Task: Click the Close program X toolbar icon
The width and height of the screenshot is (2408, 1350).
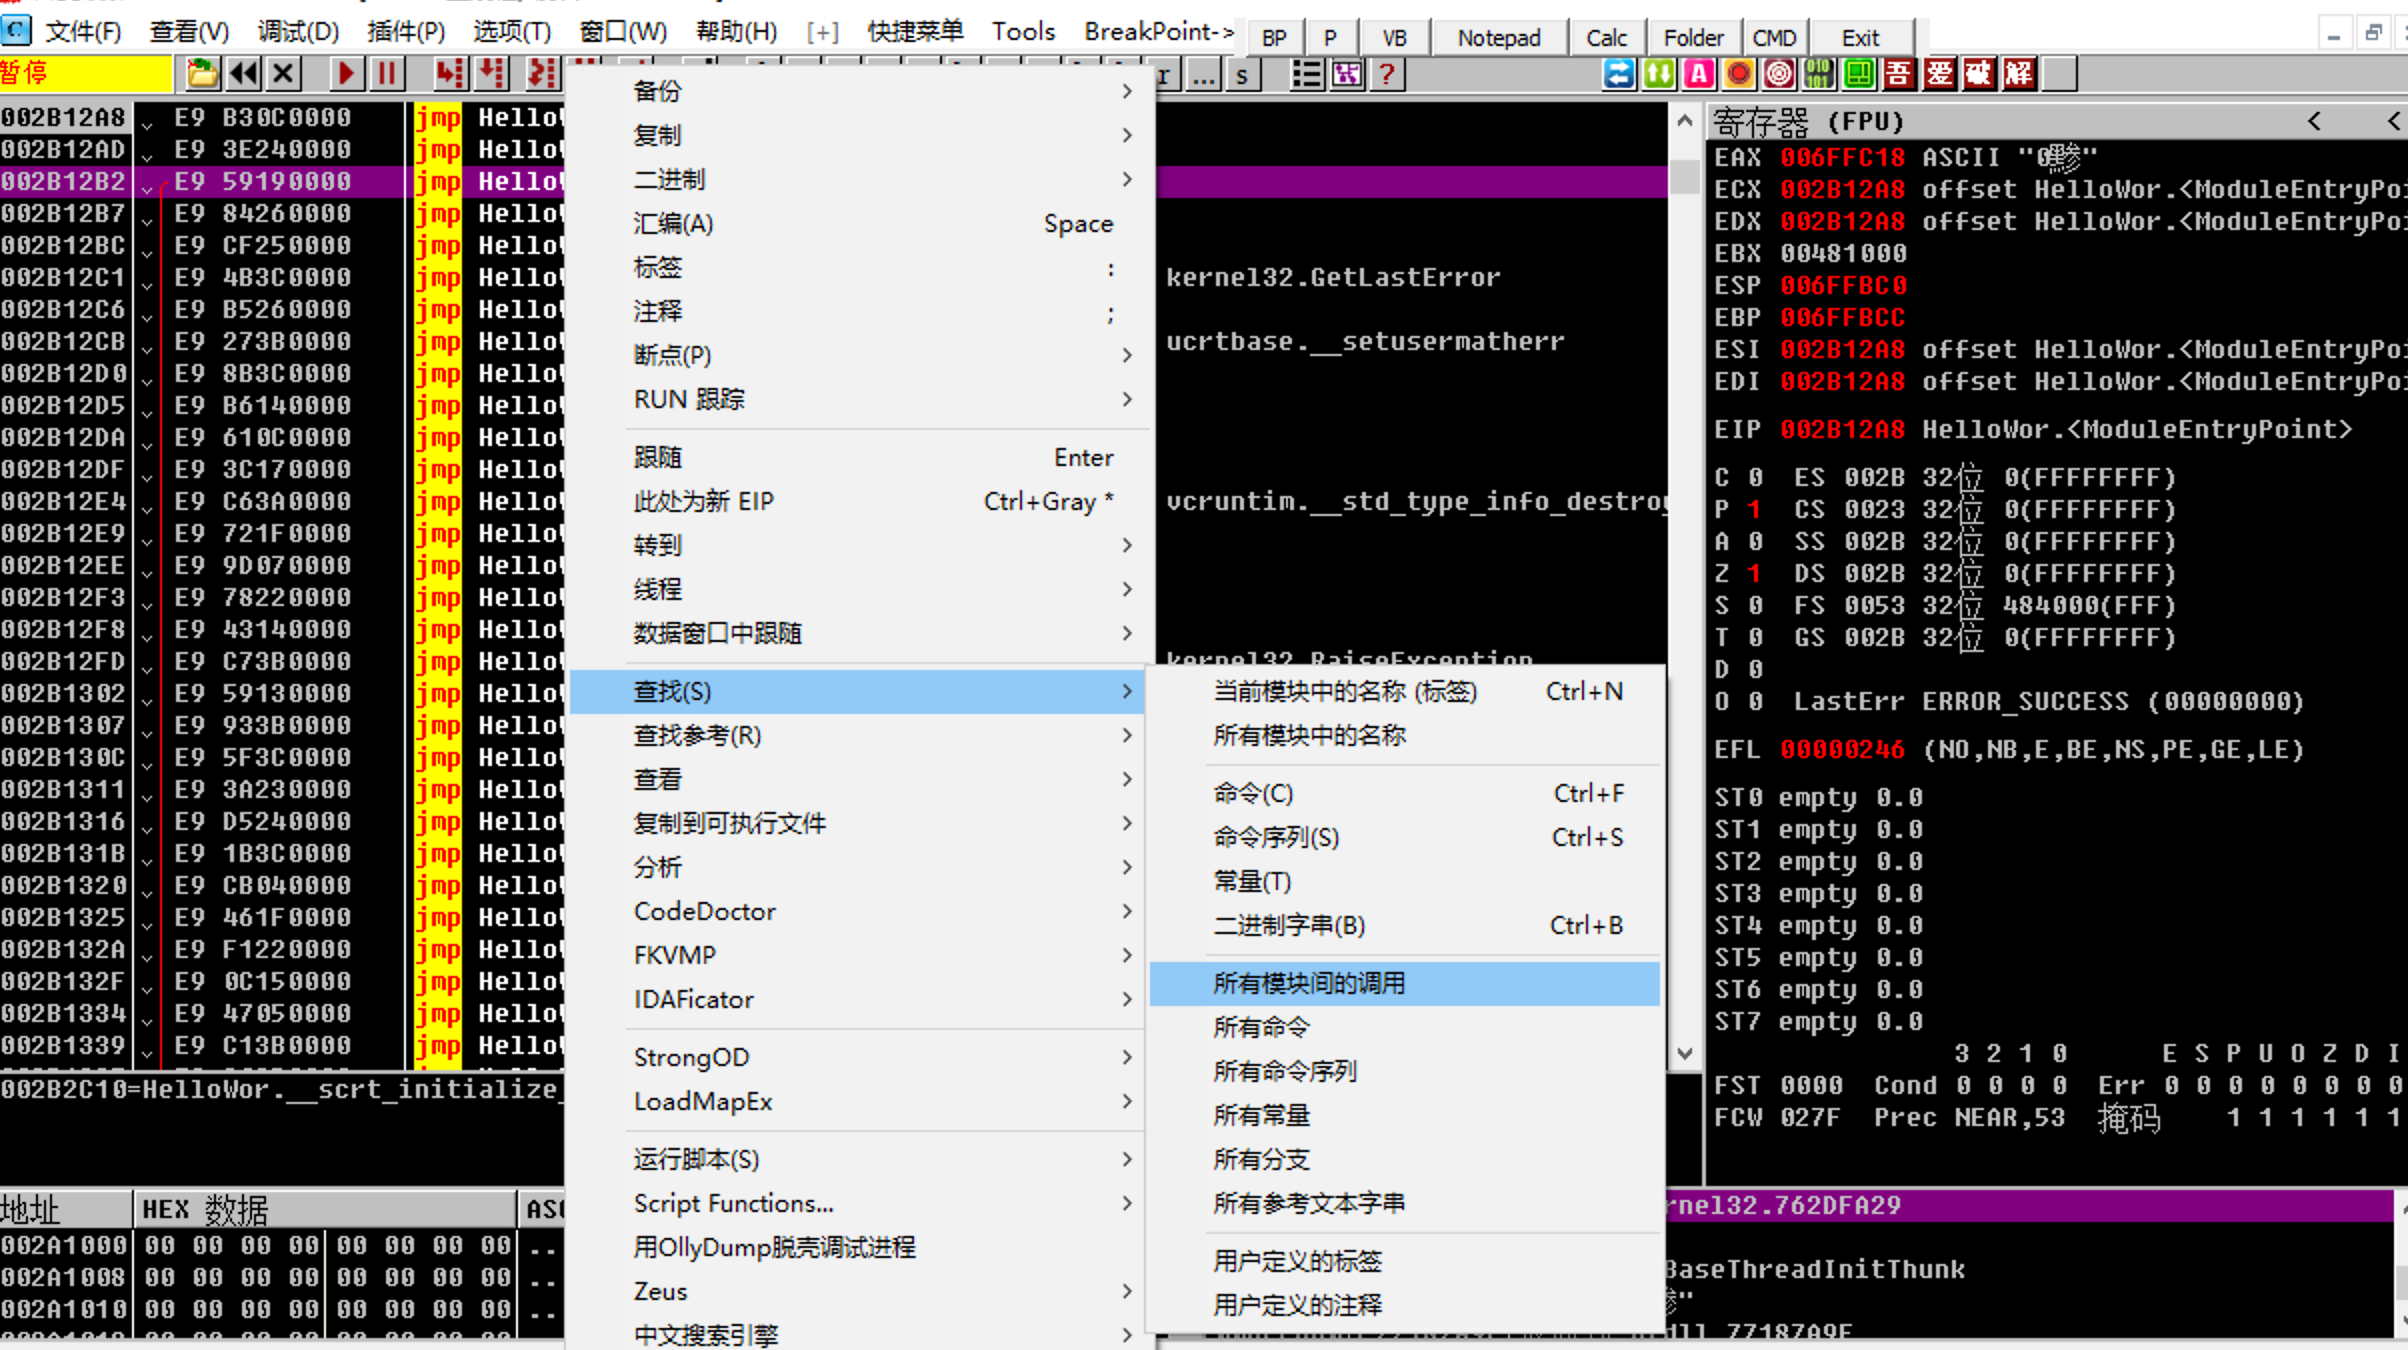Action: (x=284, y=74)
